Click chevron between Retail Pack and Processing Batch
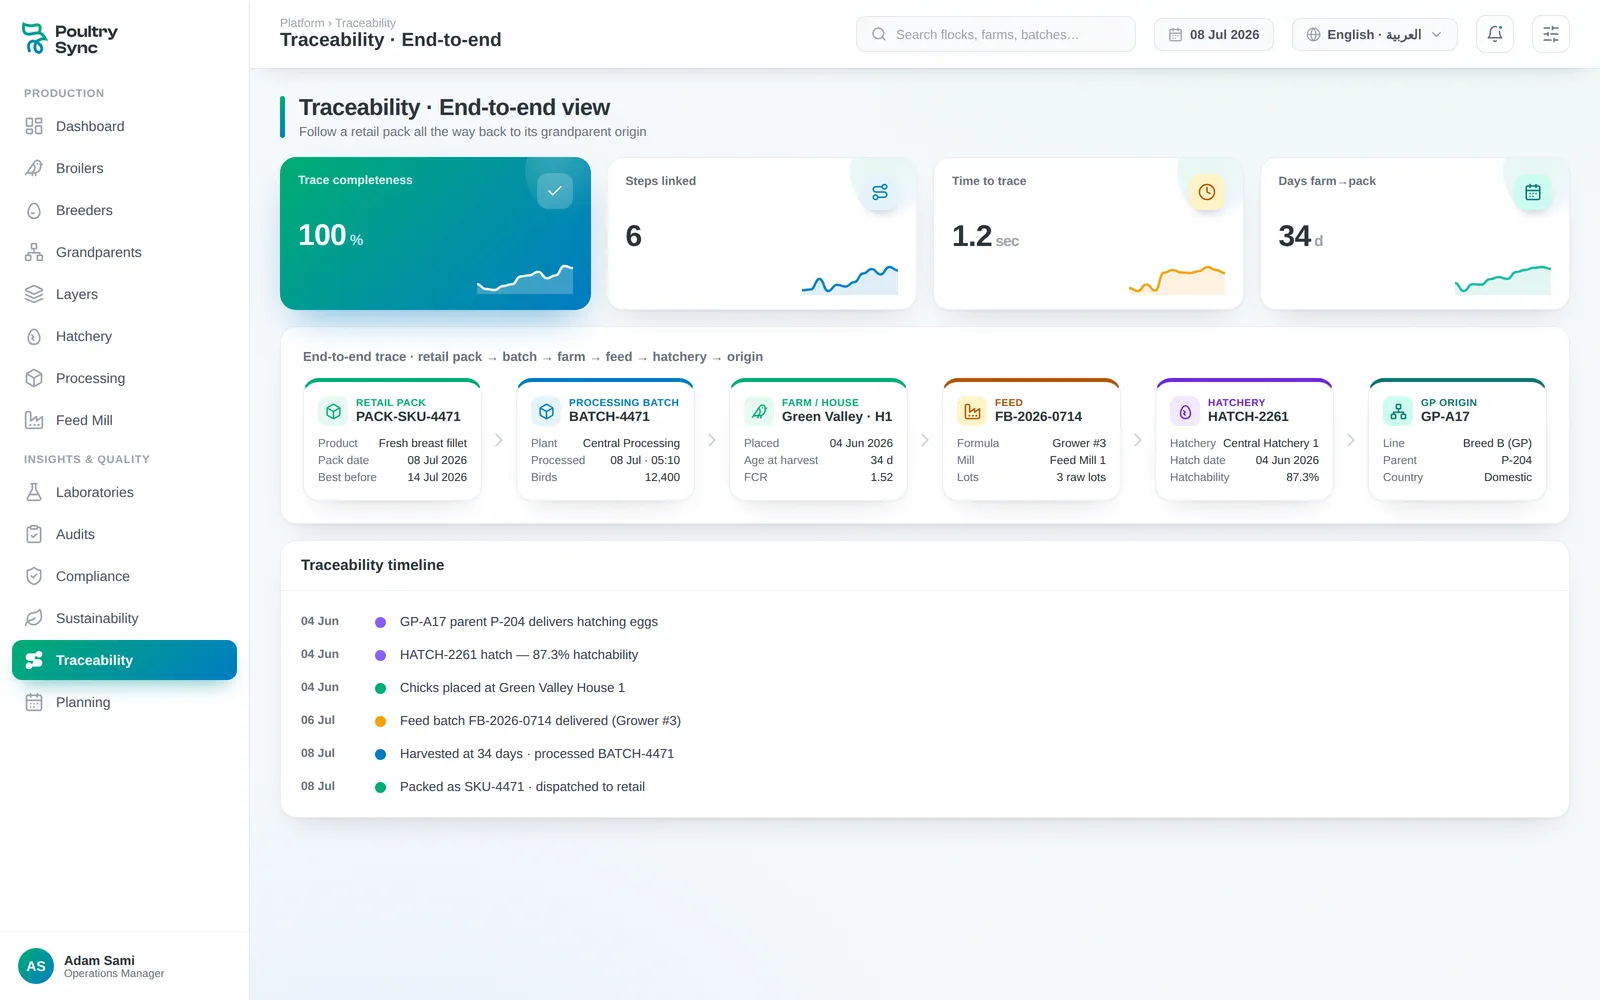Screen dimensions: 1600x1000 point(499,440)
